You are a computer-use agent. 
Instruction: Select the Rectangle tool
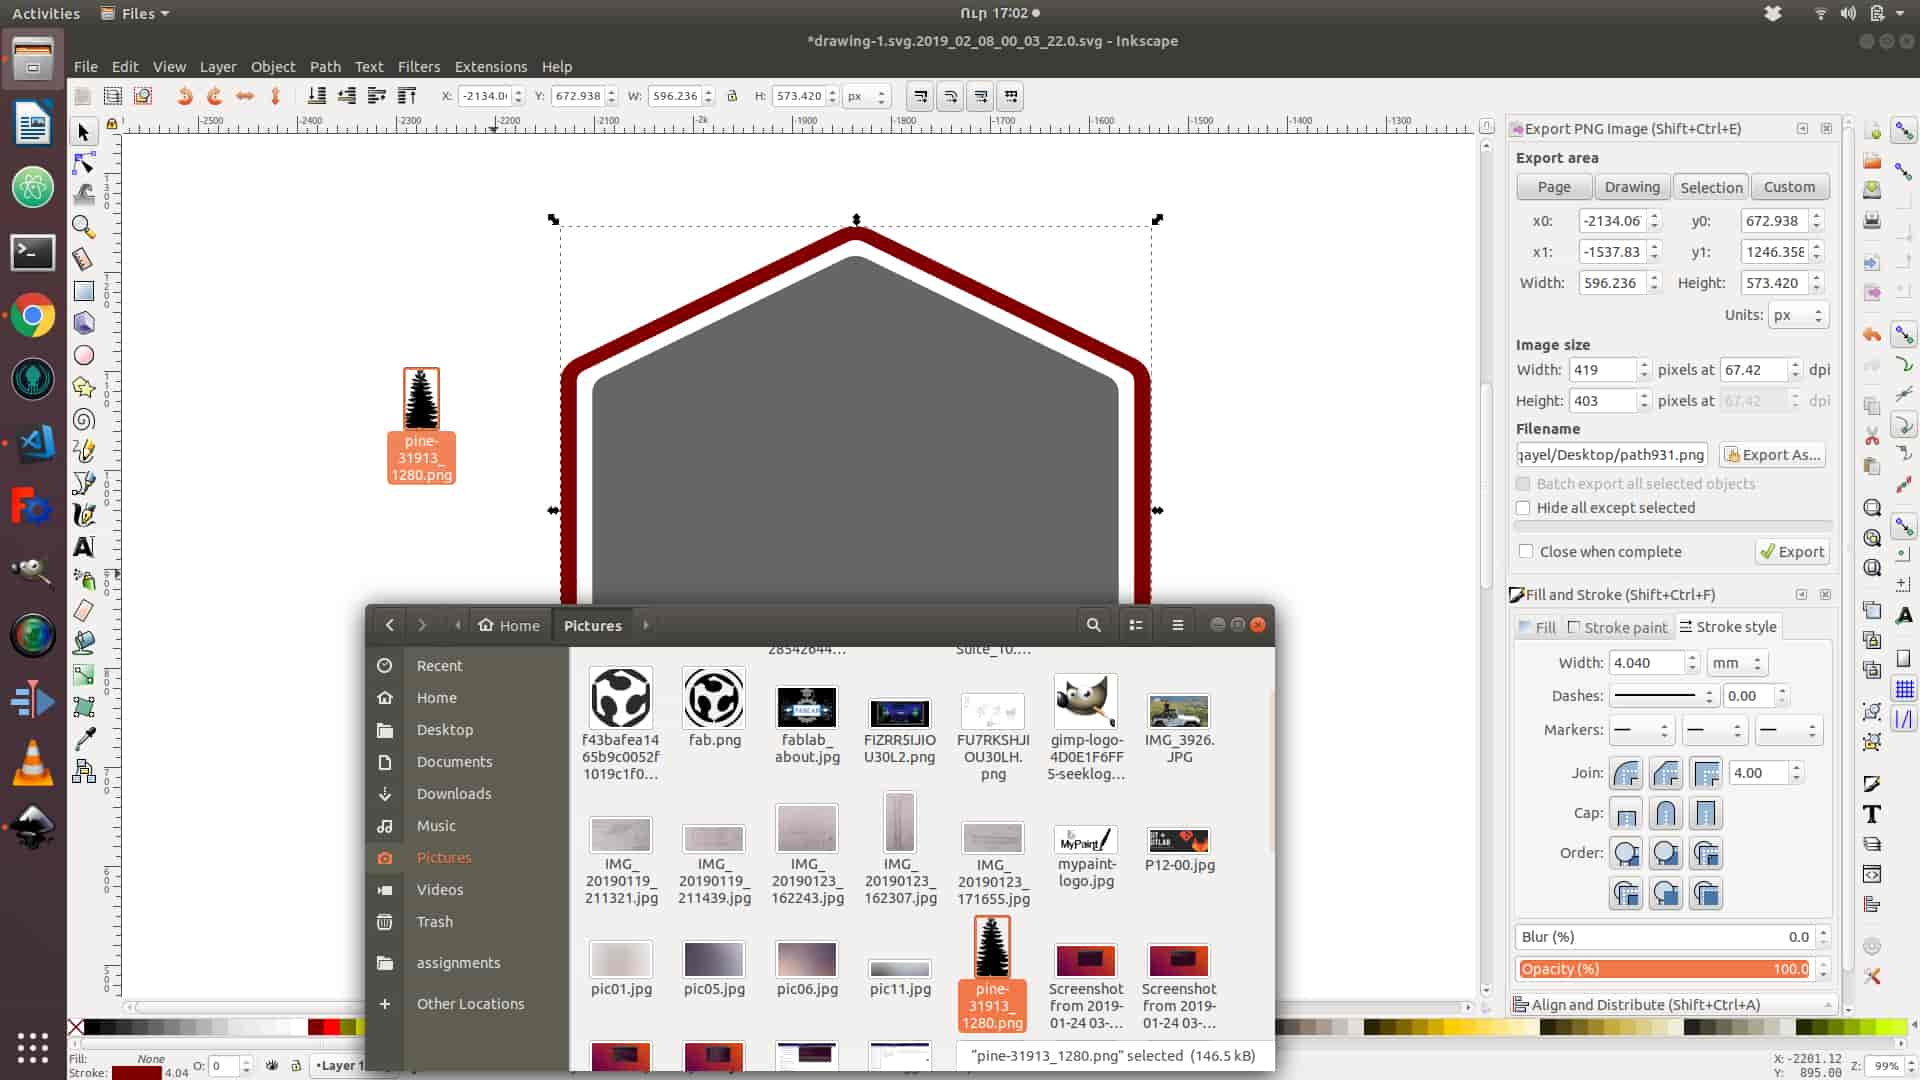pos(83,291)
